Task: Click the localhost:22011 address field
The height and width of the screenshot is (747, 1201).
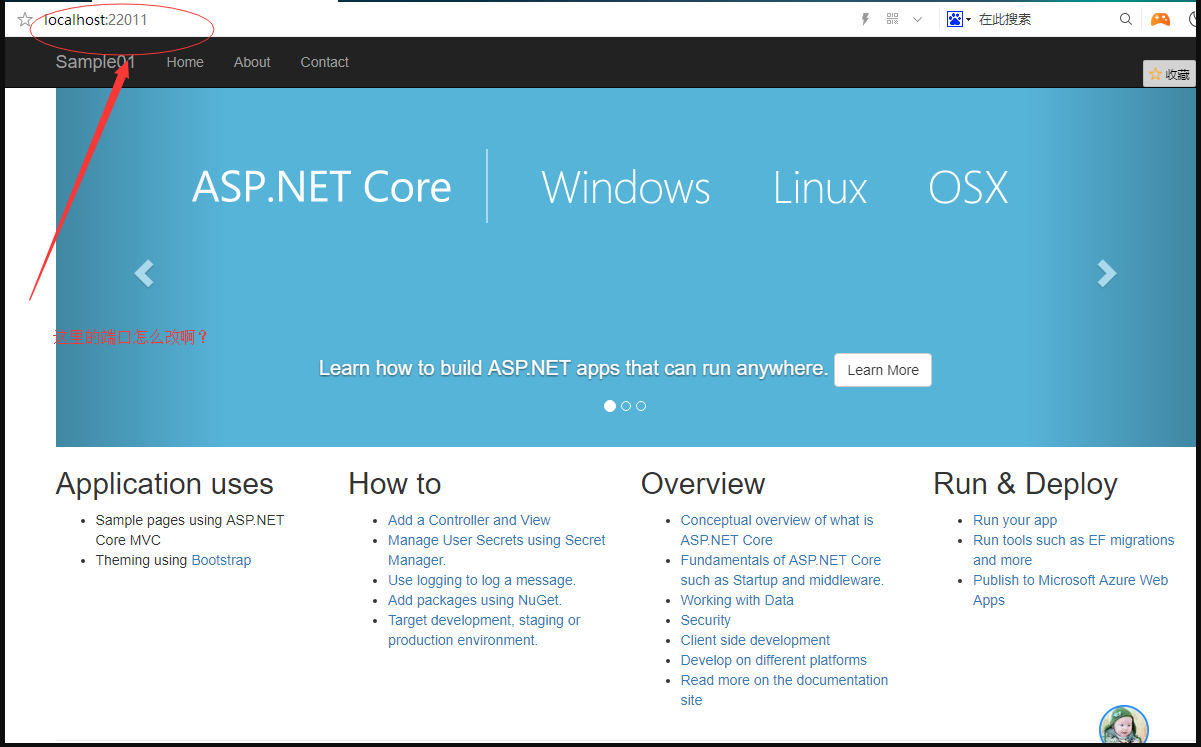Action: [96, 20]
